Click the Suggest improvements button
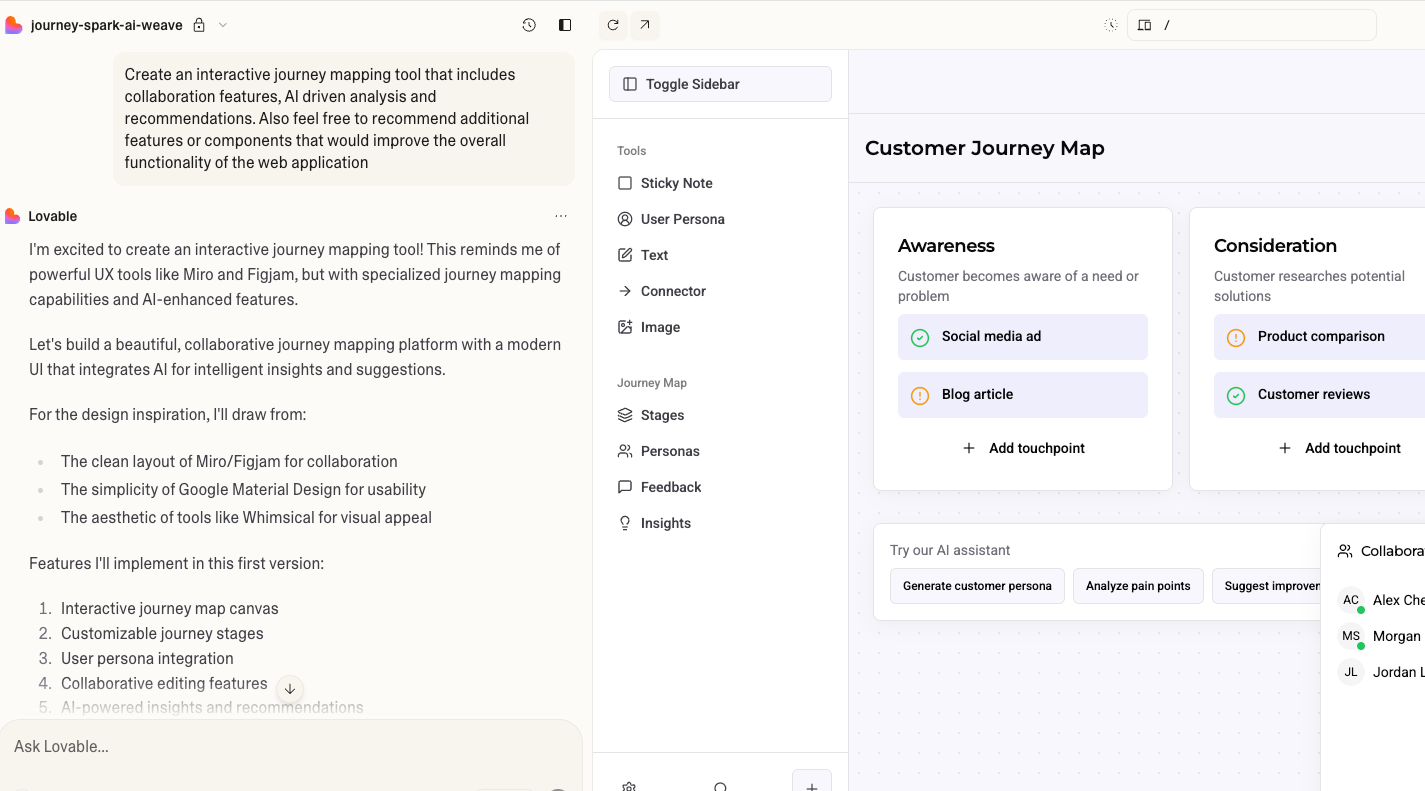This screenshot has height=791, width=1425. pyautogui.click(x=1266, y=586)
